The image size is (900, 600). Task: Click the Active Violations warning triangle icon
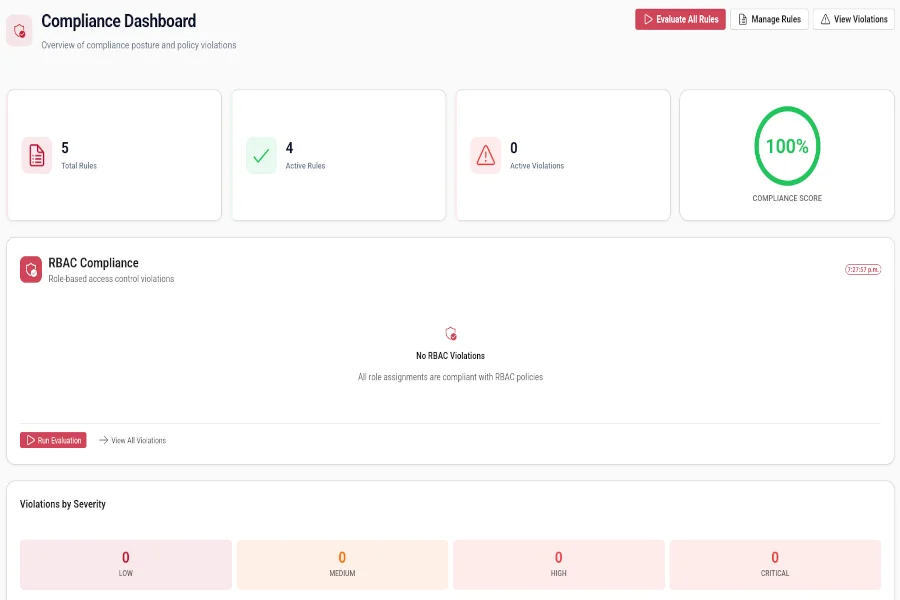(x=485, y=155)
